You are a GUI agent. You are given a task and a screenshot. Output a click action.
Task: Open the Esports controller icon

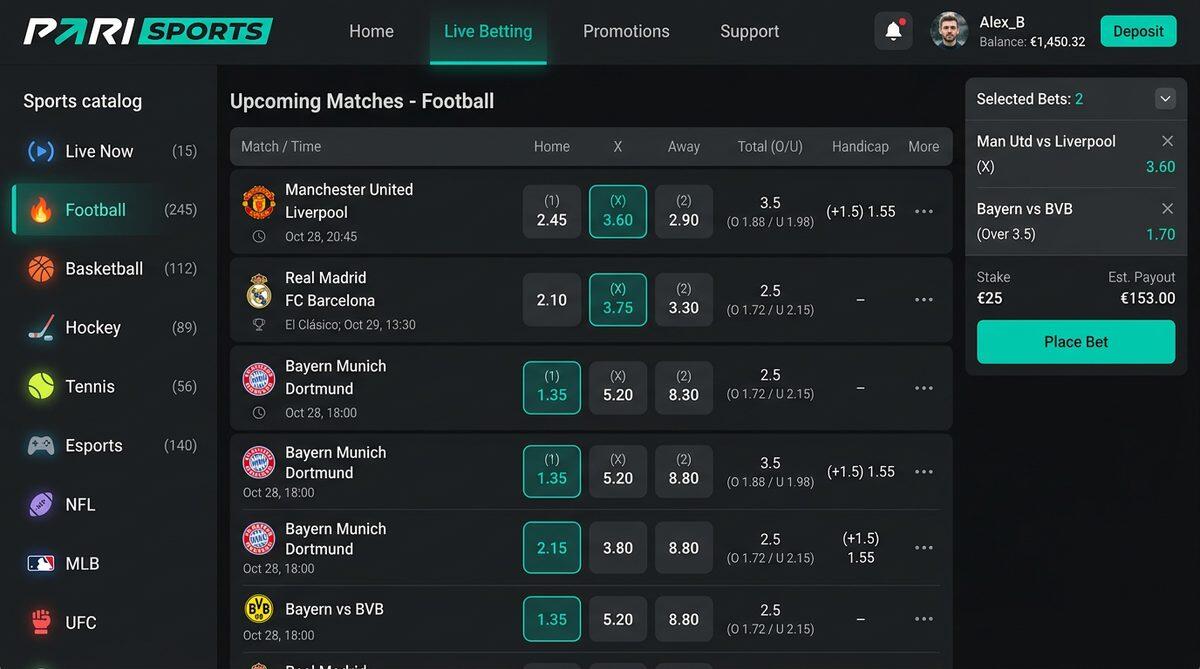(x=41, y=445)
